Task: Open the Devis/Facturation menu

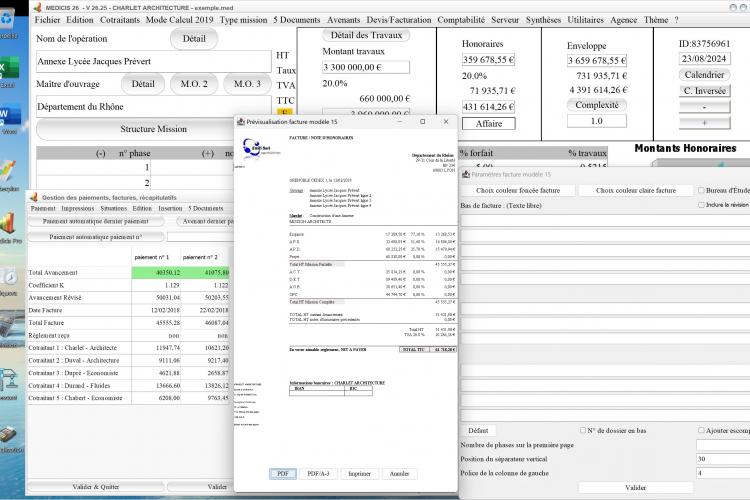Action: (399, 20)
